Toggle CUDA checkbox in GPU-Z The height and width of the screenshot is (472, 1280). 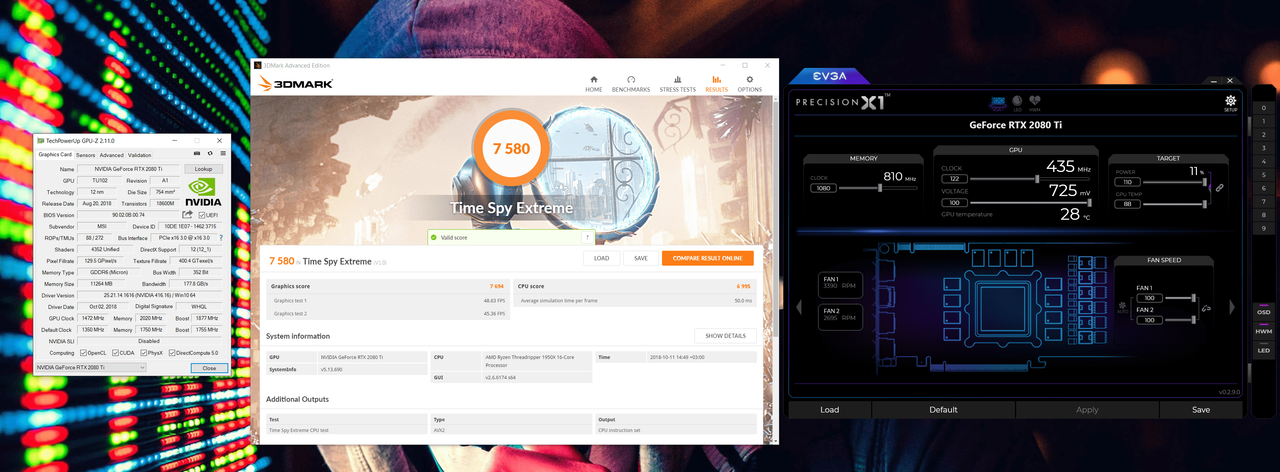(x=116, y=353)
